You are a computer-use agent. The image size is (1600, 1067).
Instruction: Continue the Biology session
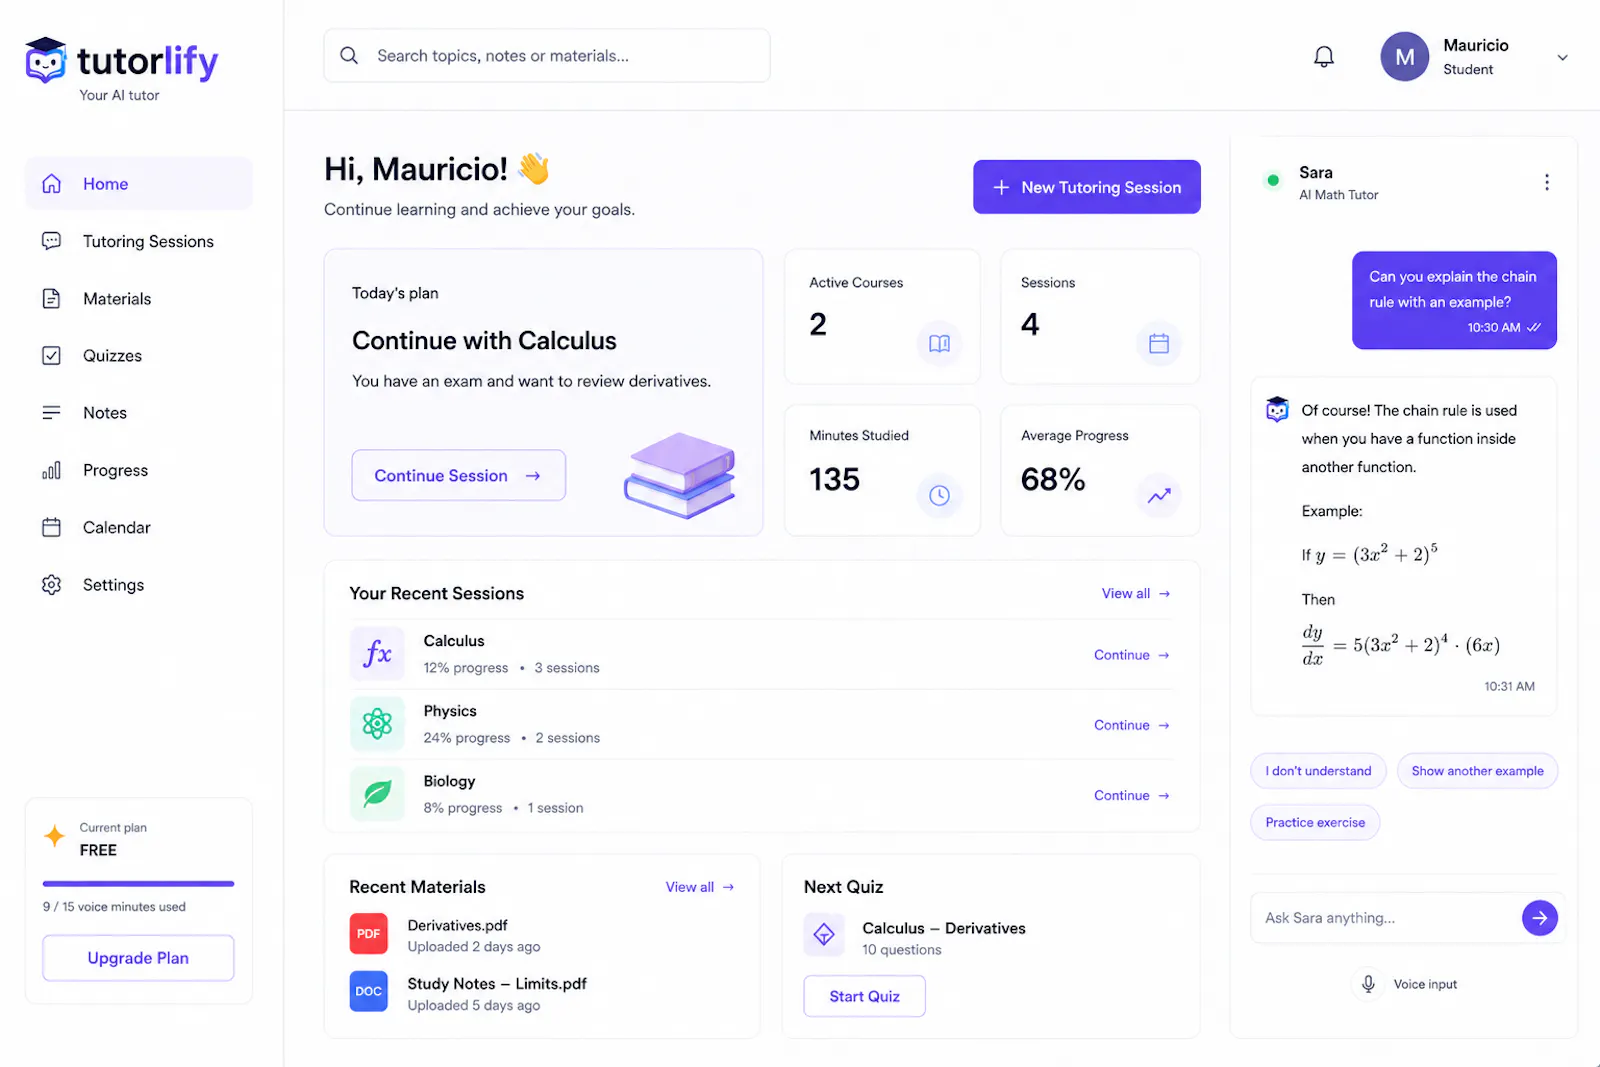pos(1132,795)
